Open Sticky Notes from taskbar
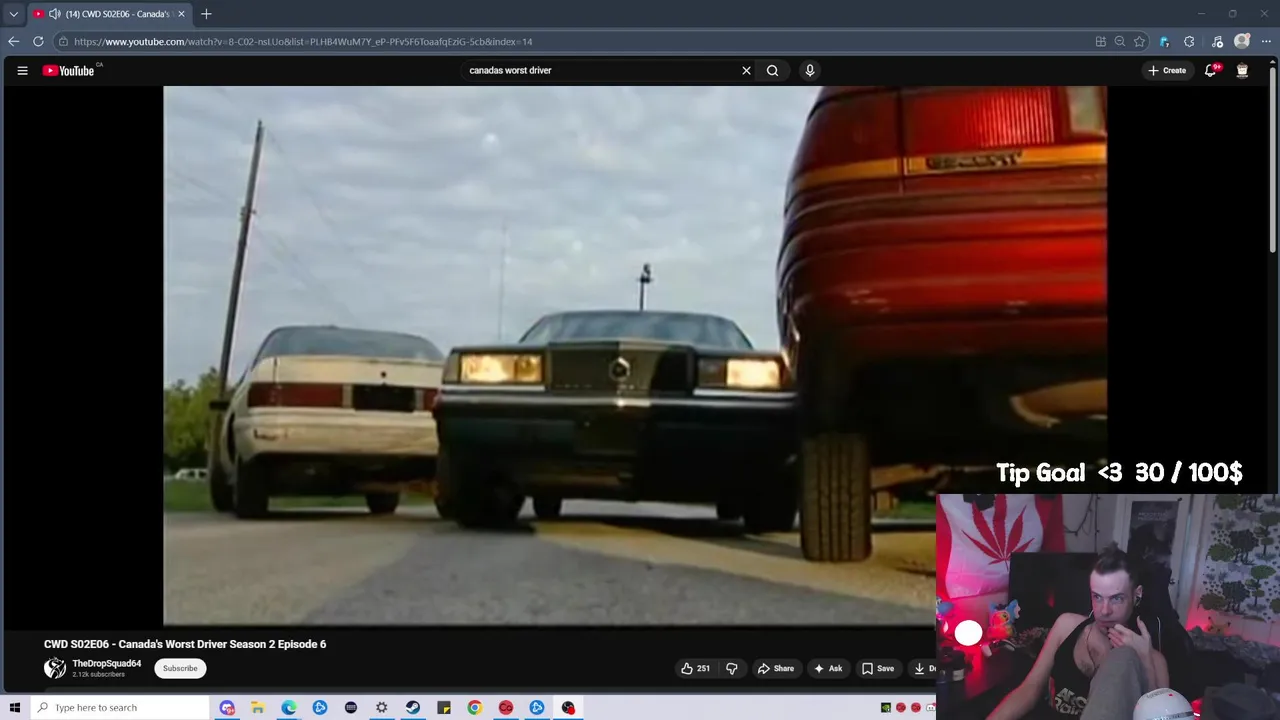Image resolution: width=1280 pixels, height=720 pixels. click(443, 707)
